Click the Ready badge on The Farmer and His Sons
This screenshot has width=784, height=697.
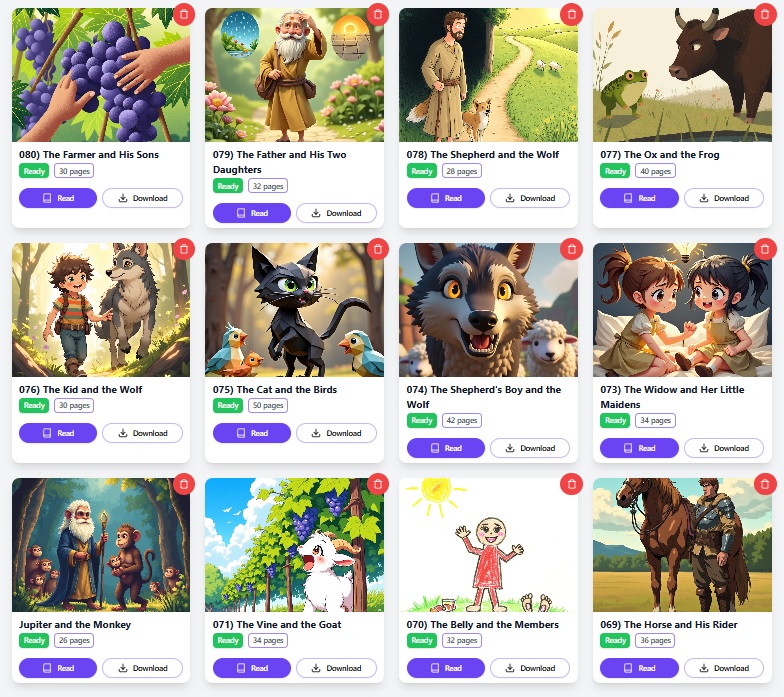point(34,171)
